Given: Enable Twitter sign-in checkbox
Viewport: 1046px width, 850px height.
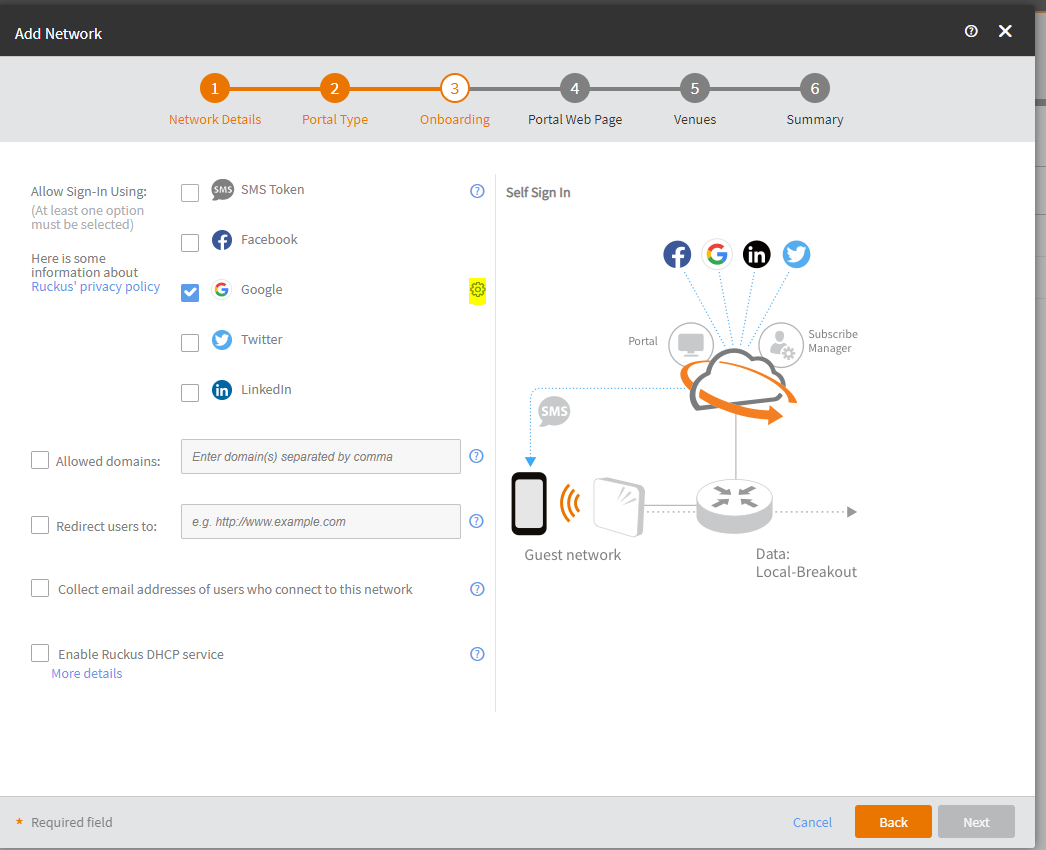Looking at the screenshot, I should [190, 343].
